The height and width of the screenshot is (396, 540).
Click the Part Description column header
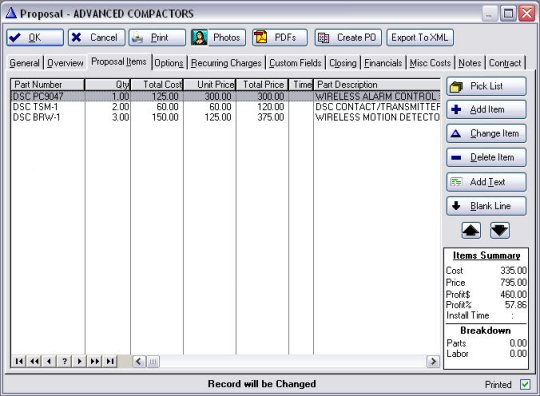point(377,85)
